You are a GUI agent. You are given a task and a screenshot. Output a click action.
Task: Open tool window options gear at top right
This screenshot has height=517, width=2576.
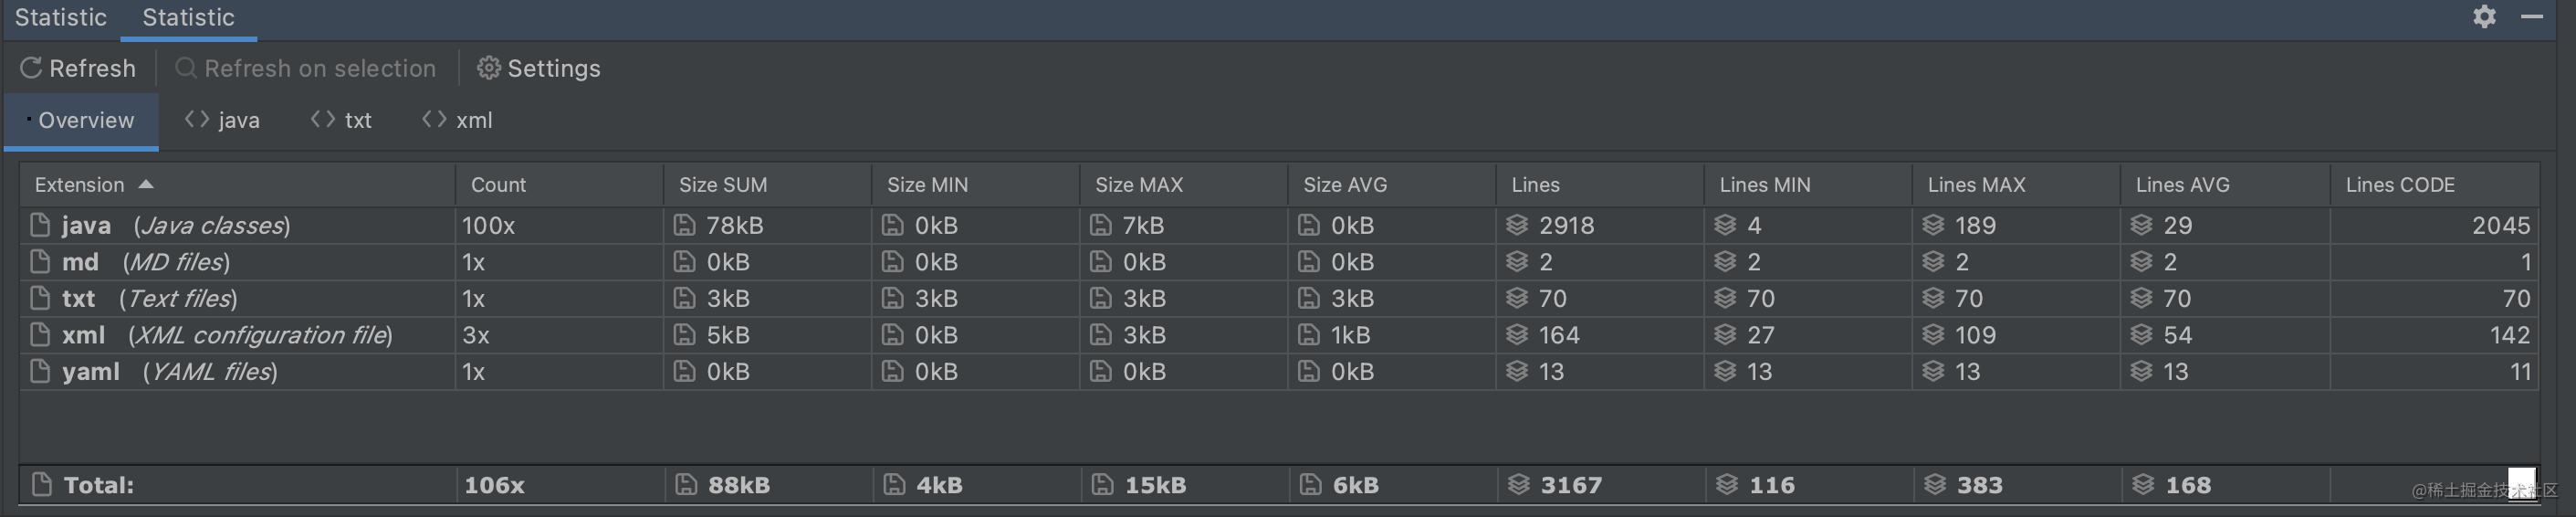coord(2484,17)
